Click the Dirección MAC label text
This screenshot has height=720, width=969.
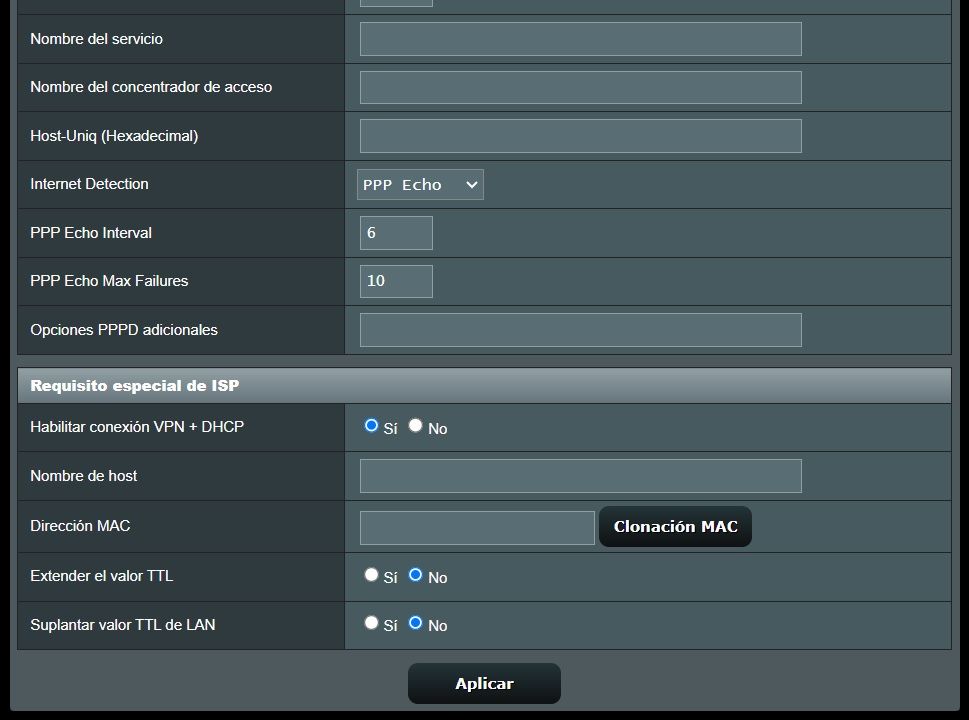point(80,526)
